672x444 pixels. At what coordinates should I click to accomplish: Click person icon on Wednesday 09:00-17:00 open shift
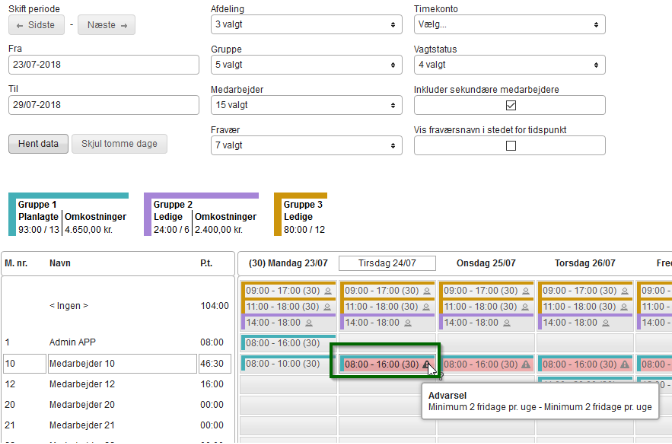(x=525, y=291)
